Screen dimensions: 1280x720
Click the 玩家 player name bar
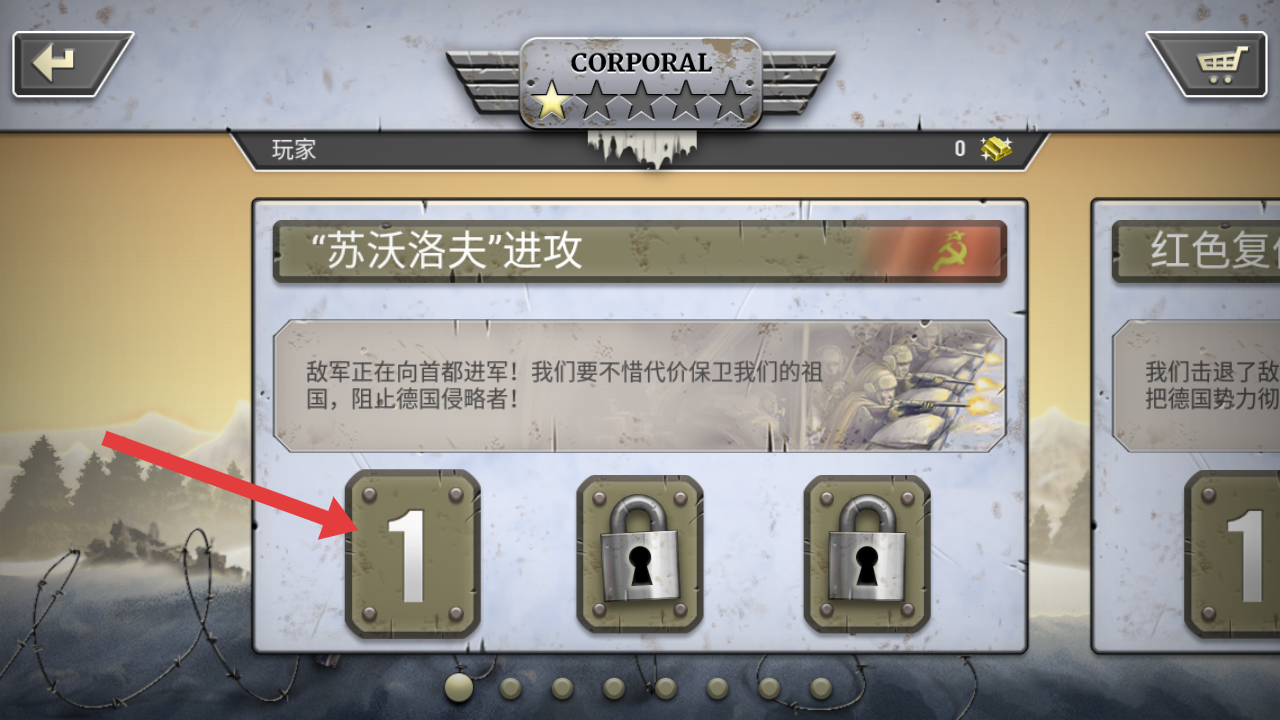(x=640, y=149)
